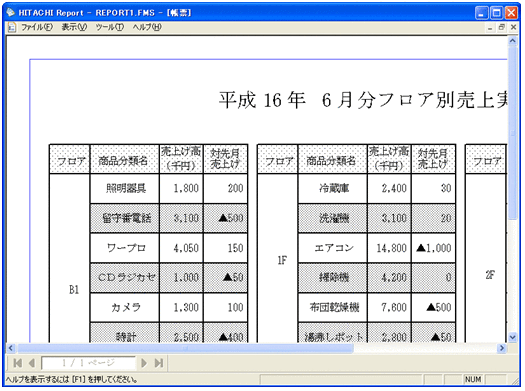Minimize the HITACHI Report window

[x=481, y=13]
